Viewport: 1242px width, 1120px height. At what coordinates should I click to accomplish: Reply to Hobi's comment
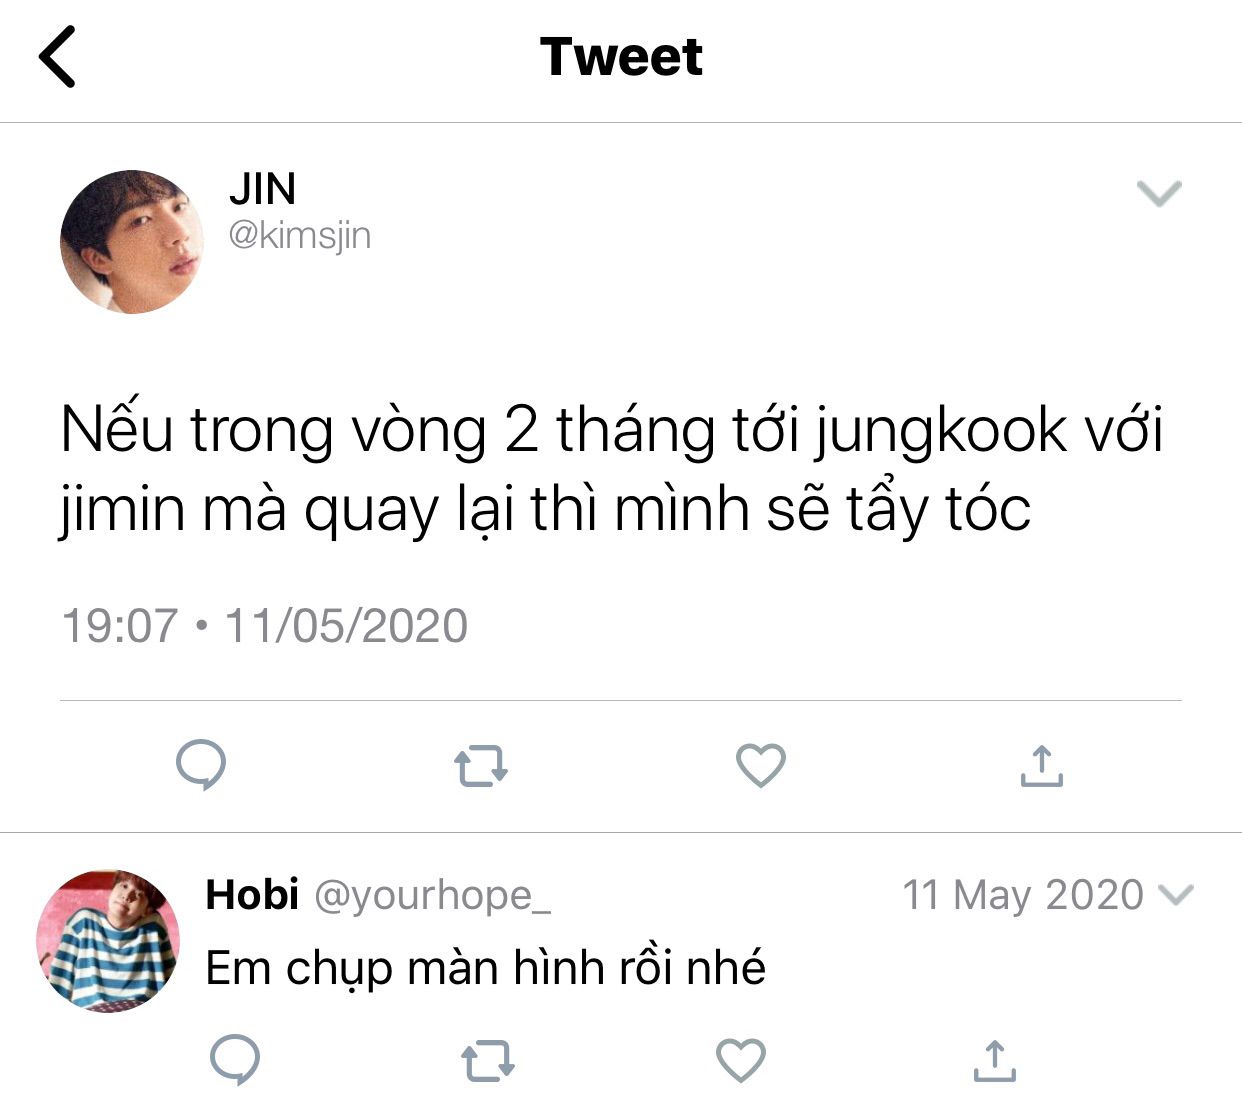pos(236,1060)
